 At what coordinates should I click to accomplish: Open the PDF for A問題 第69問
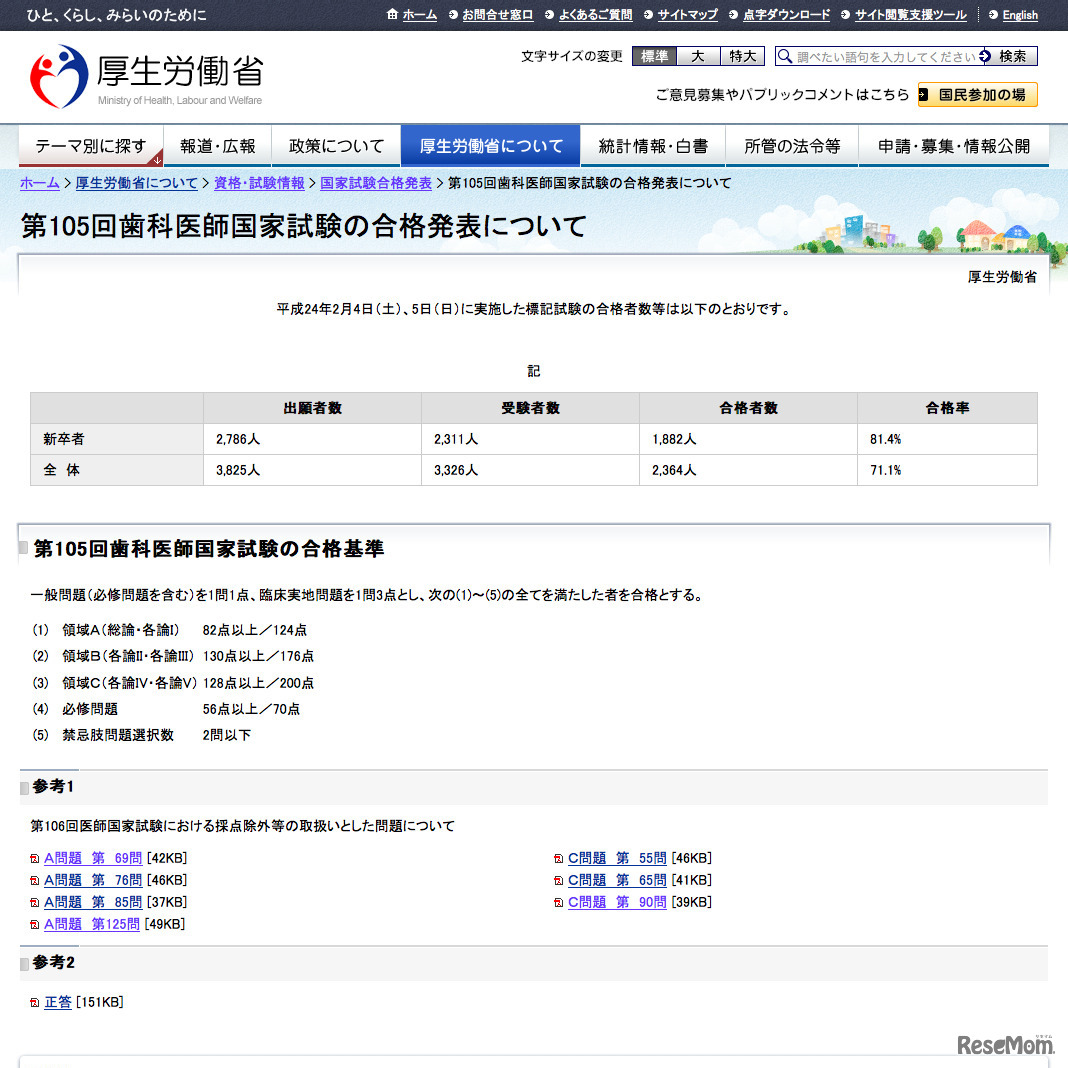point(90,857)
